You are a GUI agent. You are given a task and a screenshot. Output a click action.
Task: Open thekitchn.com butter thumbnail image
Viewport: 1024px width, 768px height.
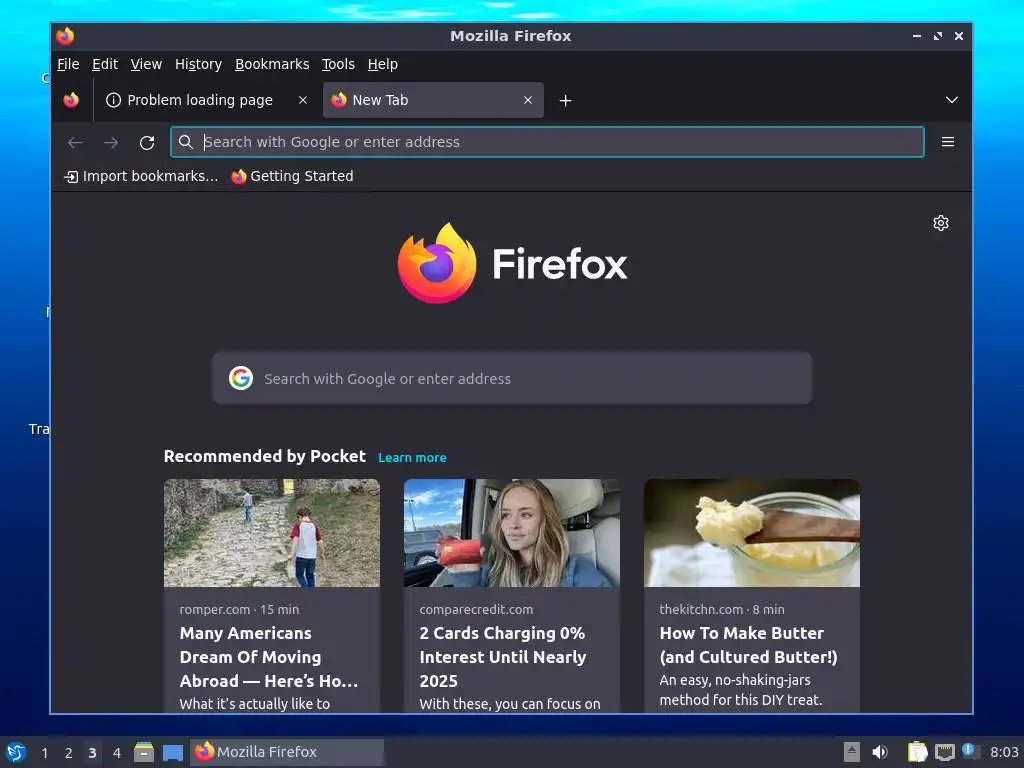[752, 533]
